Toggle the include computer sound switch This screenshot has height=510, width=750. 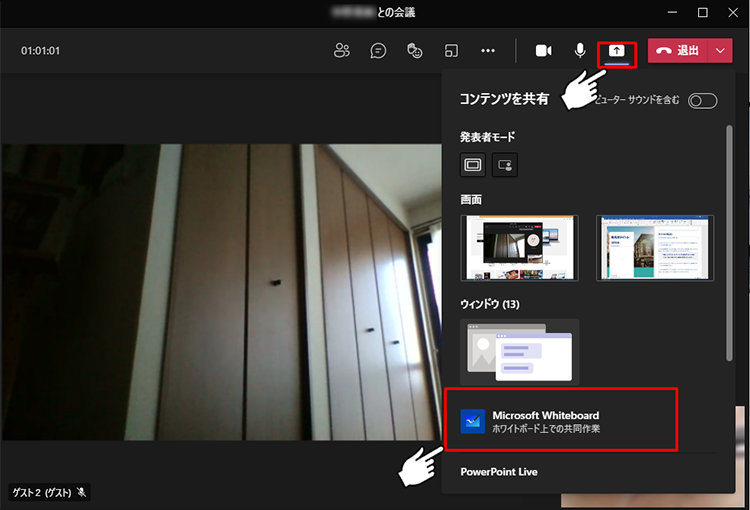coord(702,100)
